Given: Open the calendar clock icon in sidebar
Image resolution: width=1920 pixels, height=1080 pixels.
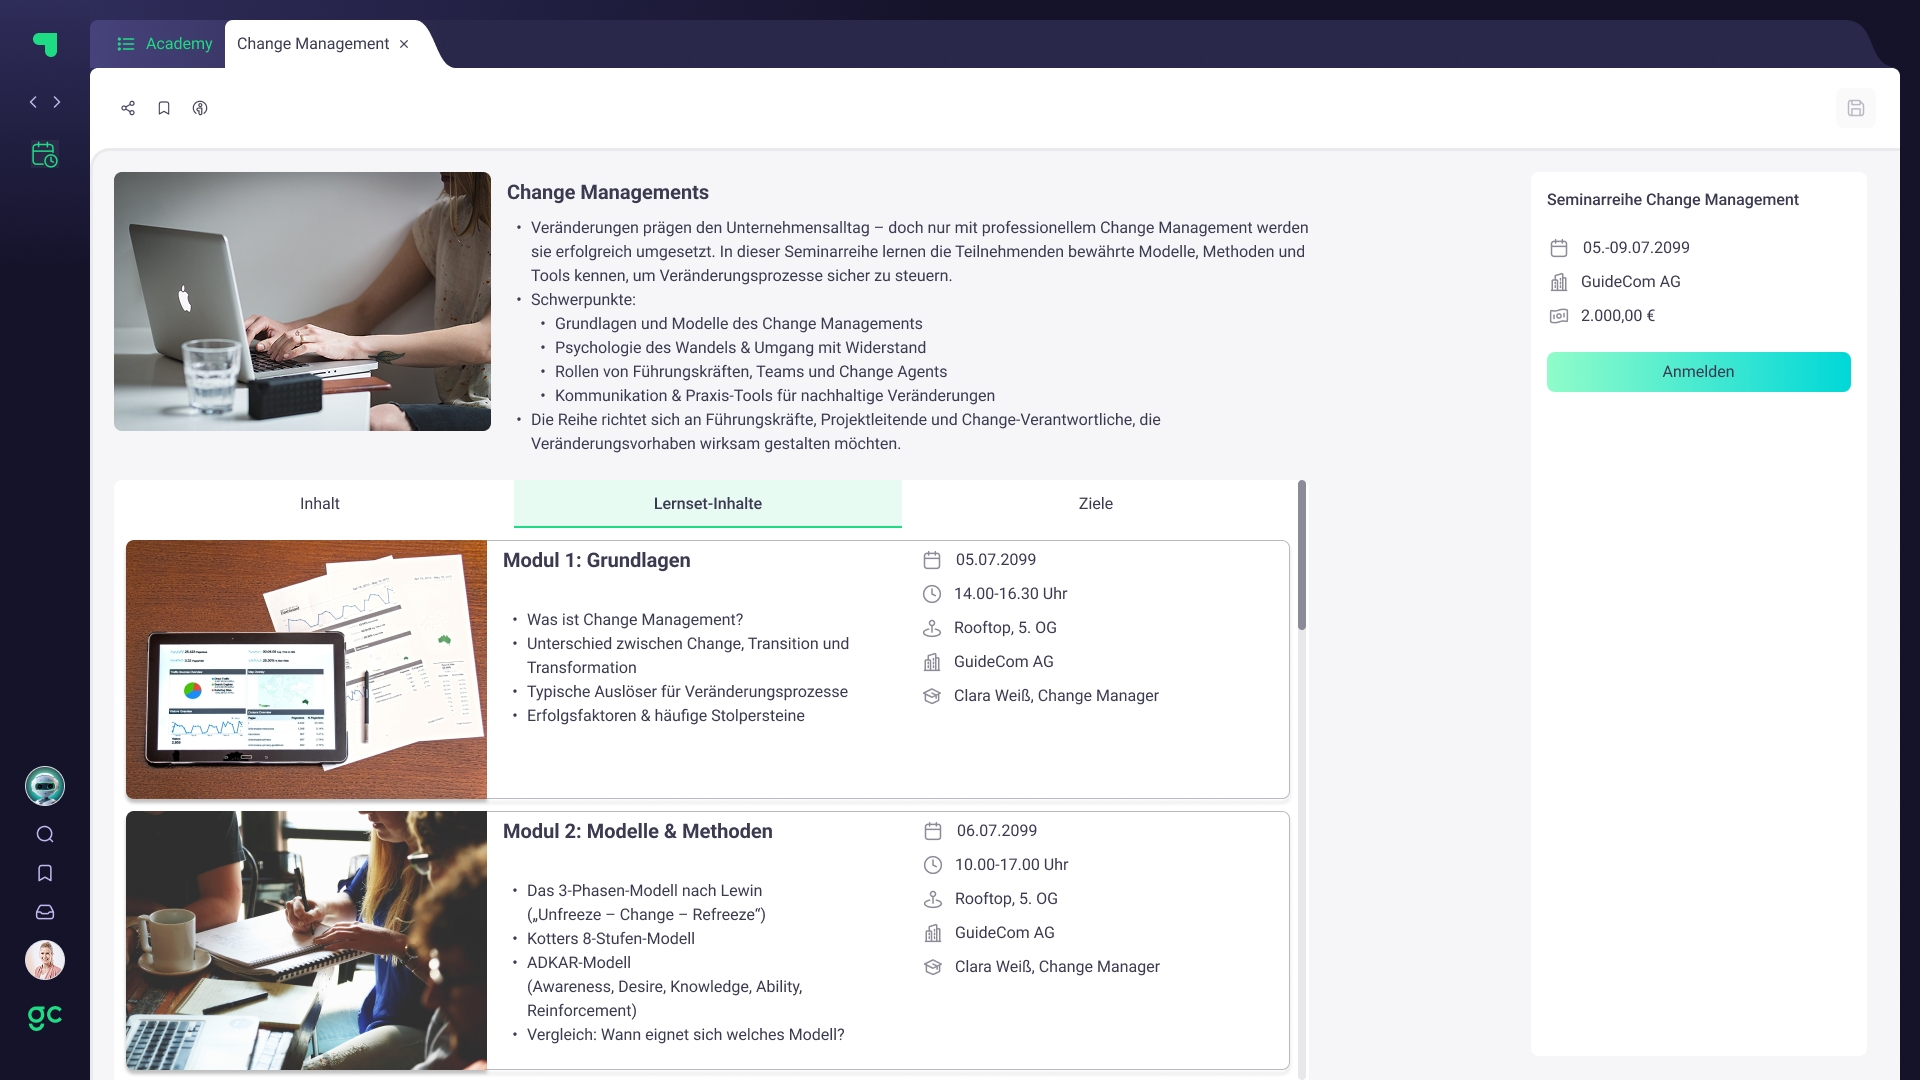Looking at the screenshot, I should pyautogui.click(x=45, y=154).
